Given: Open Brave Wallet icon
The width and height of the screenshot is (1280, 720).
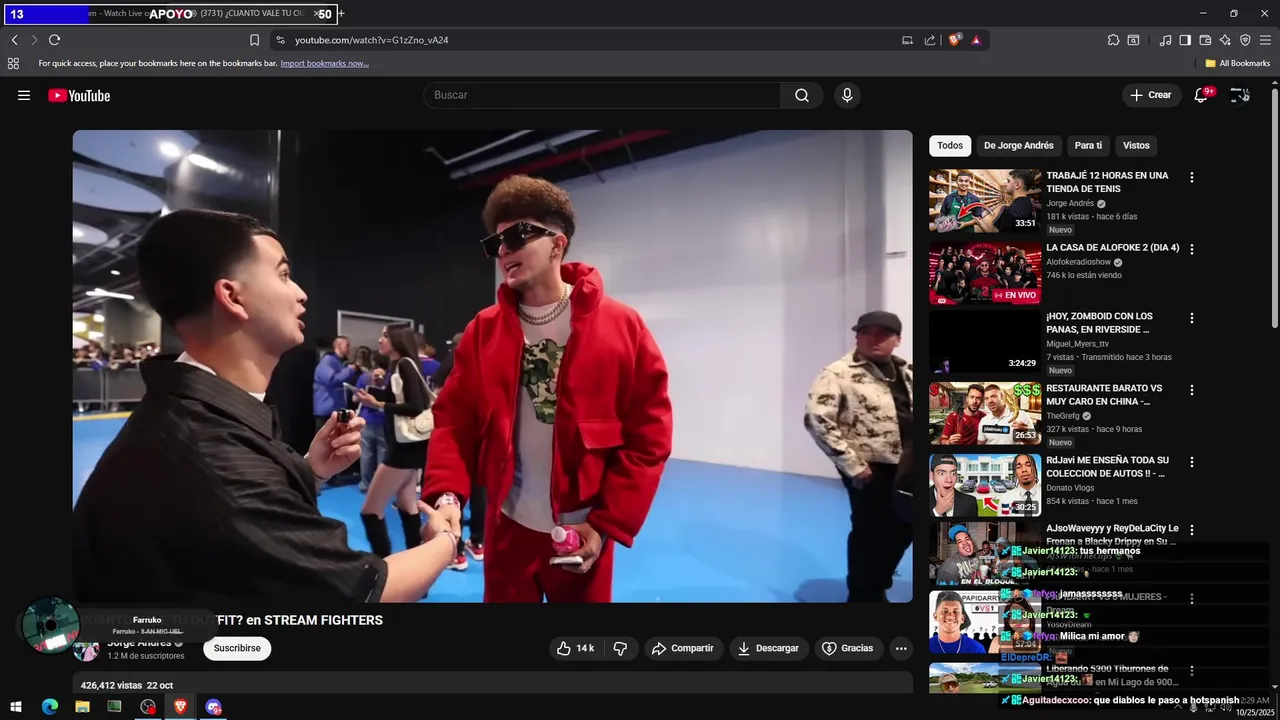Looking at the screenshot, I should pyautogui.click(x=1205, y=40).
